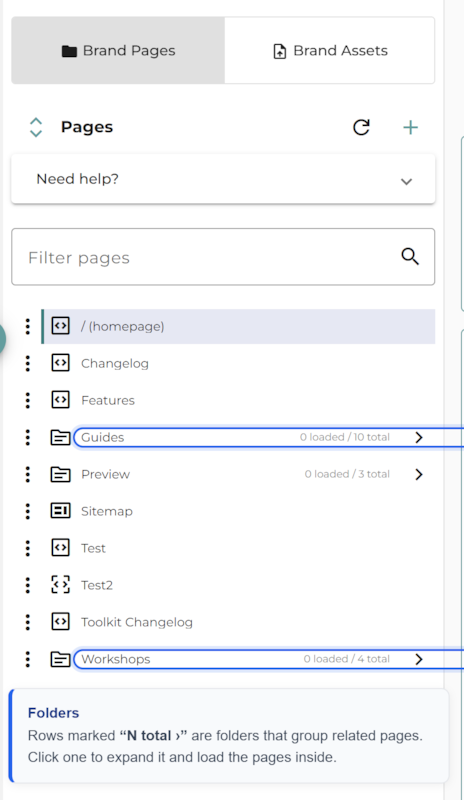Click the Test page code icon
The image size is (464, 800).
(x=60, y=548)
